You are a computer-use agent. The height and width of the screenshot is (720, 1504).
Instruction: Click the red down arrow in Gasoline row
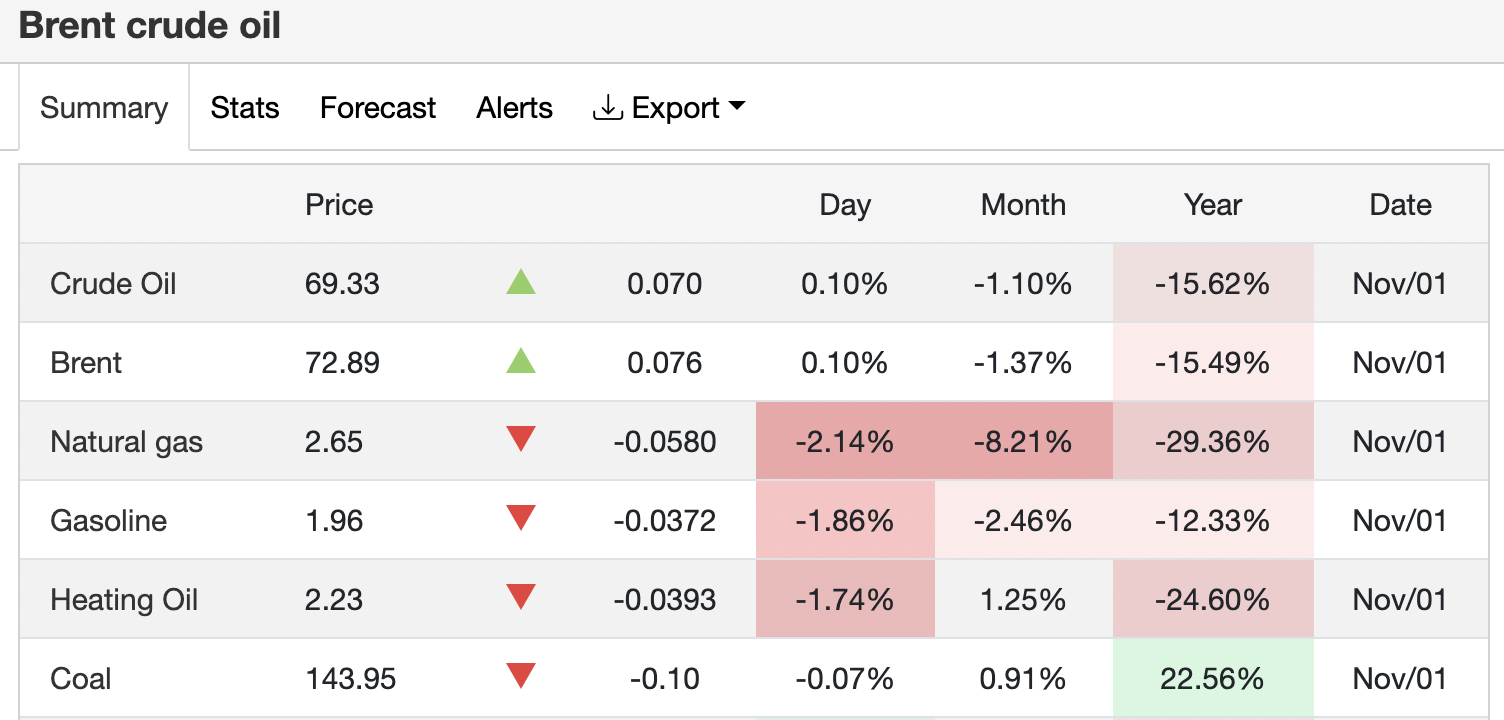[521, 518]
